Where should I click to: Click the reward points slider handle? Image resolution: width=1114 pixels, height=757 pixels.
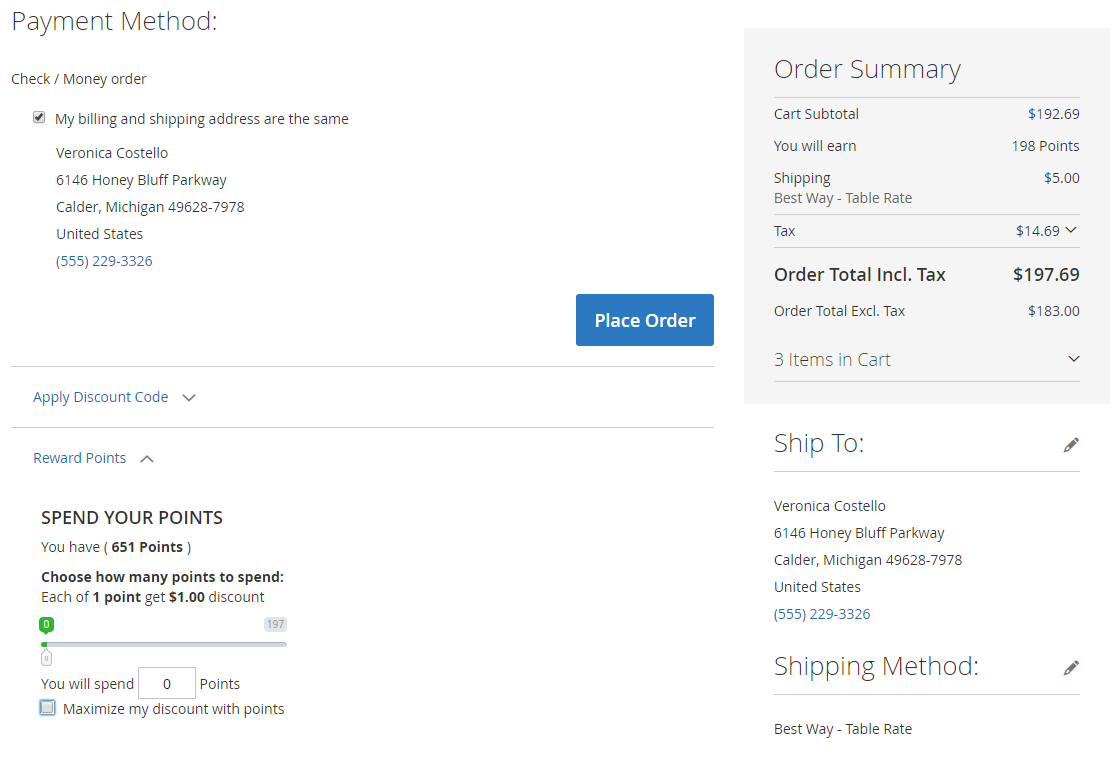[46, 657]
